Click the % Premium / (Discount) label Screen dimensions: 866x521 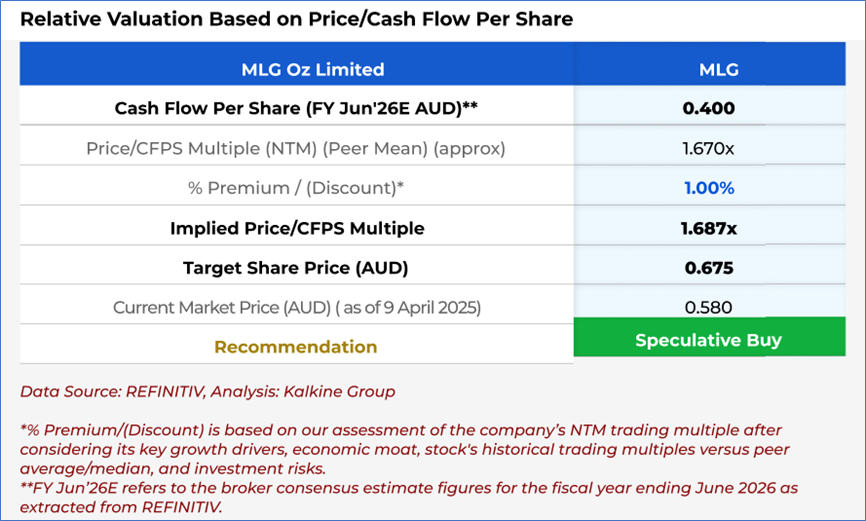tap(295, 188)
